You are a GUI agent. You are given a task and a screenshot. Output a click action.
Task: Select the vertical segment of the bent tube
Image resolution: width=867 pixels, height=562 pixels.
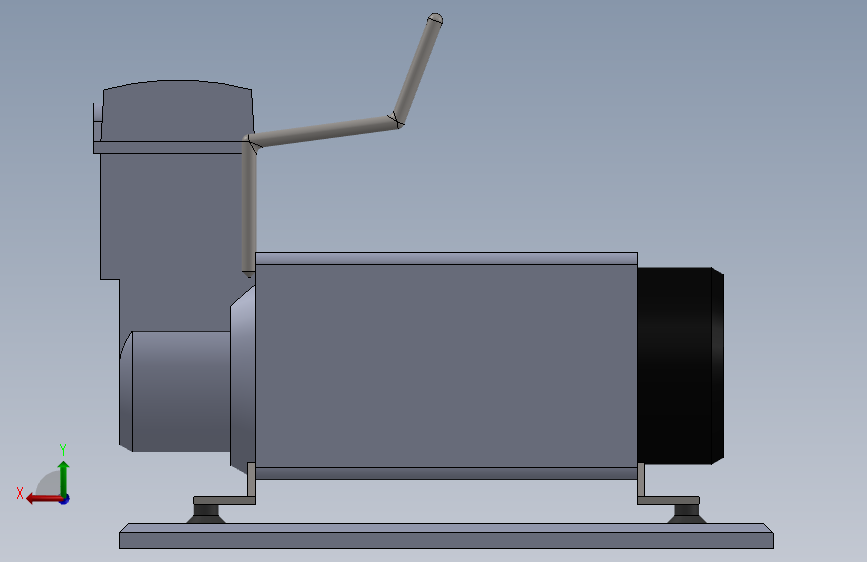[x=249, y=207]
